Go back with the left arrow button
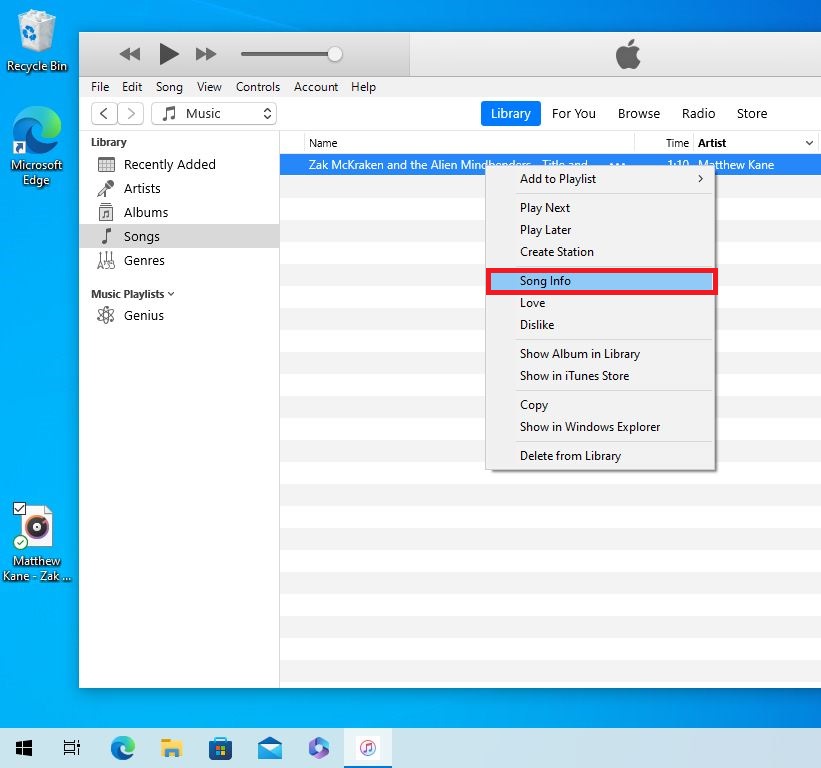The height and width of the screenshot is (768, 821). coord(104,114)
